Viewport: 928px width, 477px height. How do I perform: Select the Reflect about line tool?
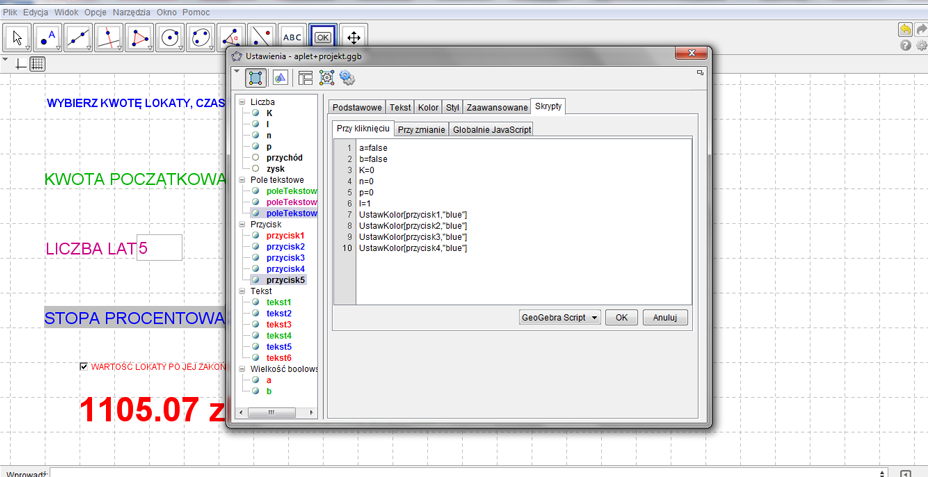262,38
